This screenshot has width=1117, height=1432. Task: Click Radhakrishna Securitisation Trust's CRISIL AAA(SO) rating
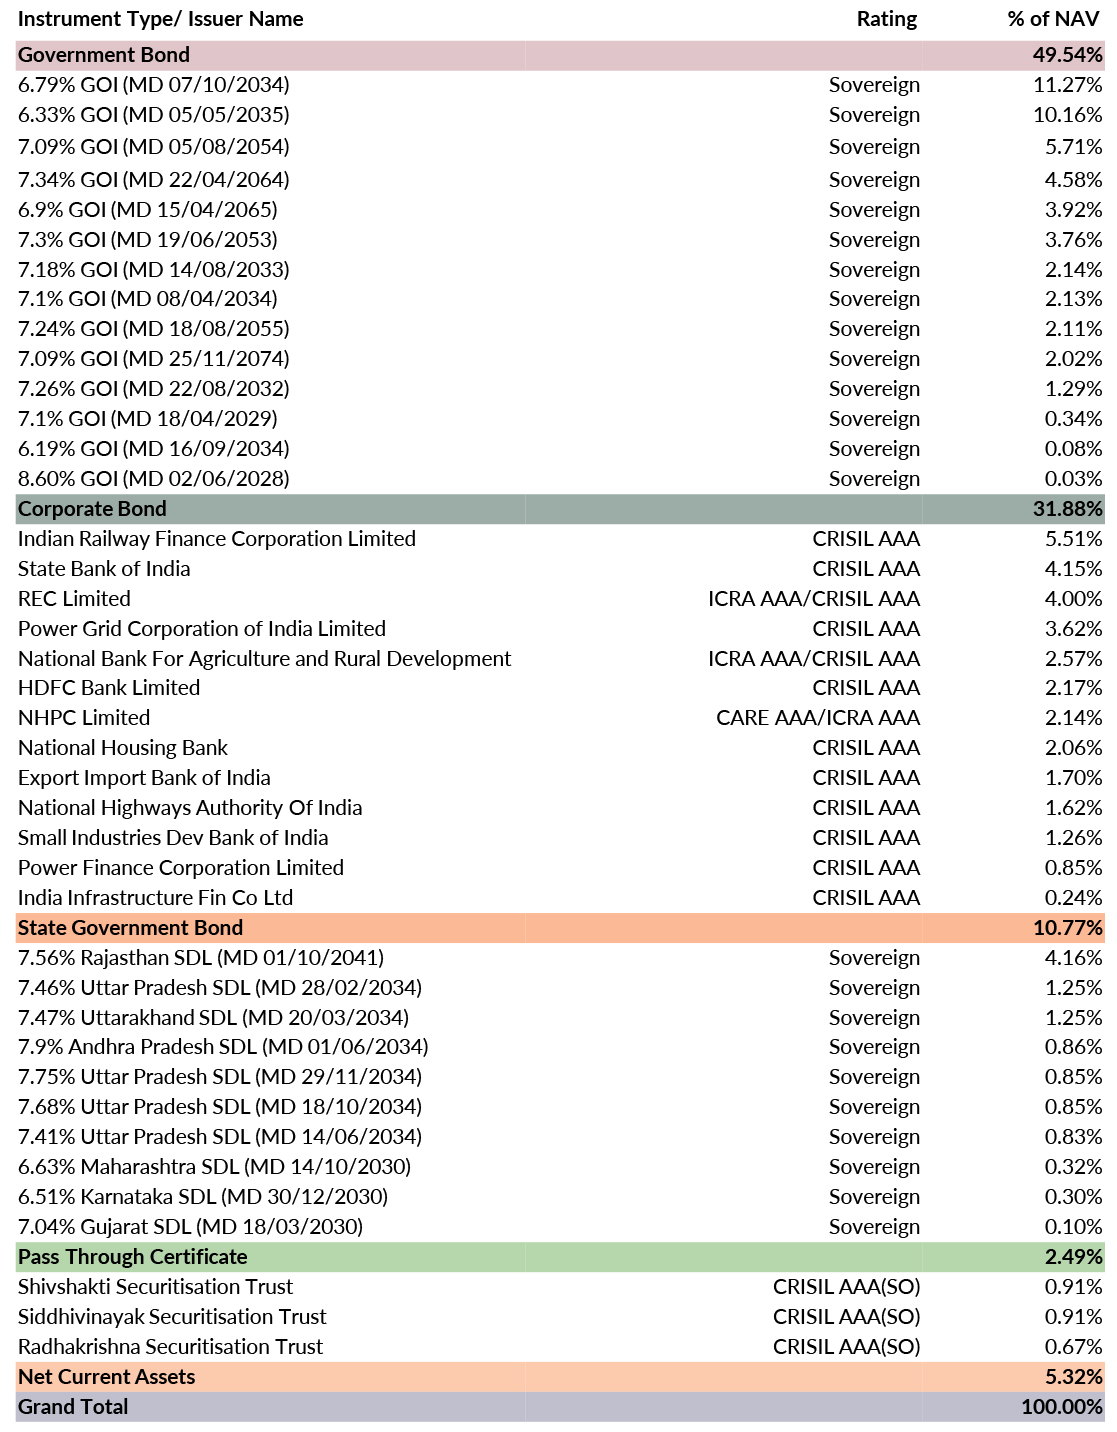pyautogui.click(x=846, y=1347)
